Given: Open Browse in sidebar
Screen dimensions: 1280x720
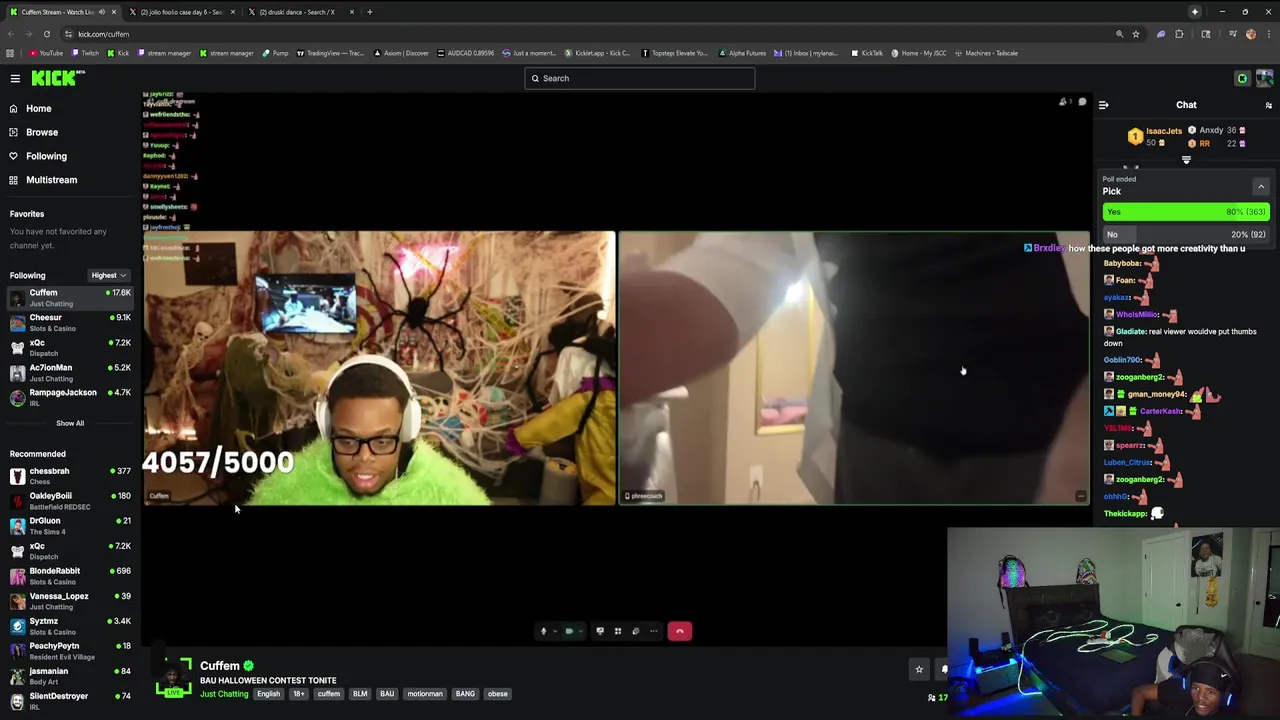Looking at the screenshot, I should (42, 132).
